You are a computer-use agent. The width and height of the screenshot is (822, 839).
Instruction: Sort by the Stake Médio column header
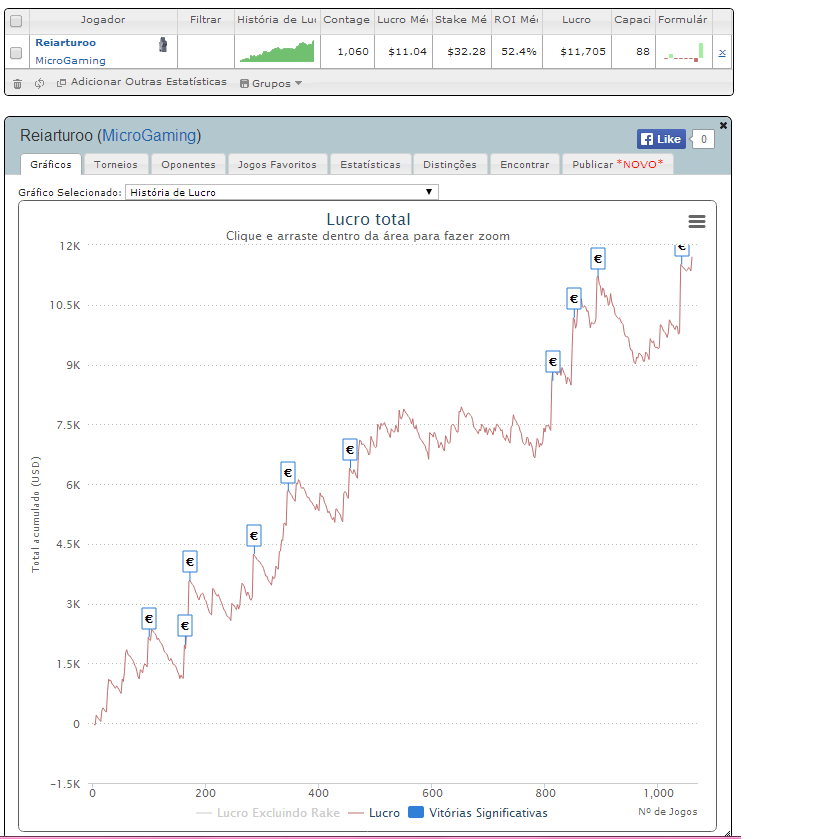click(x=461, y=20)
